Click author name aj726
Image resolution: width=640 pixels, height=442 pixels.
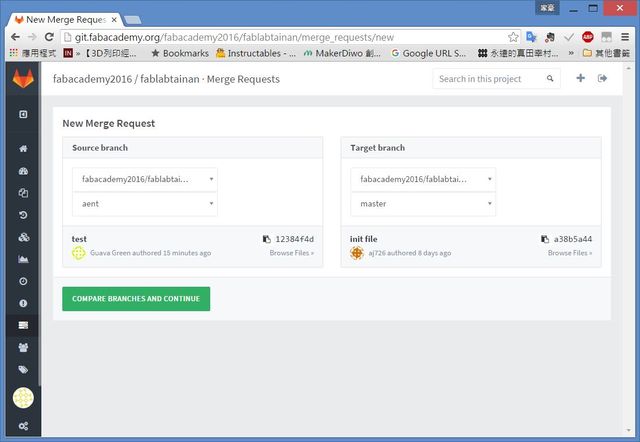377,253
